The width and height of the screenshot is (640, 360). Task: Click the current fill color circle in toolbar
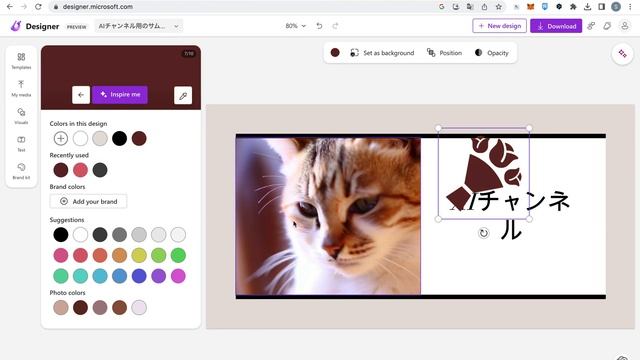(335, 53)
